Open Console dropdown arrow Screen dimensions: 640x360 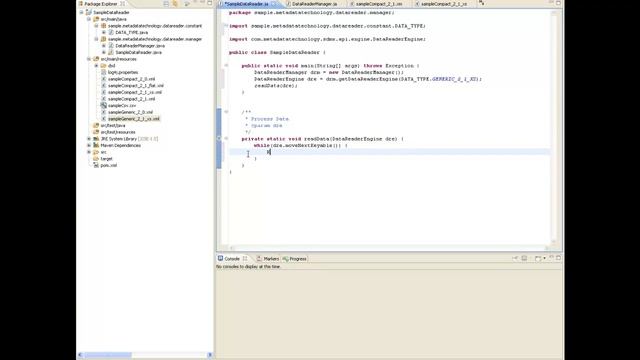544,258
